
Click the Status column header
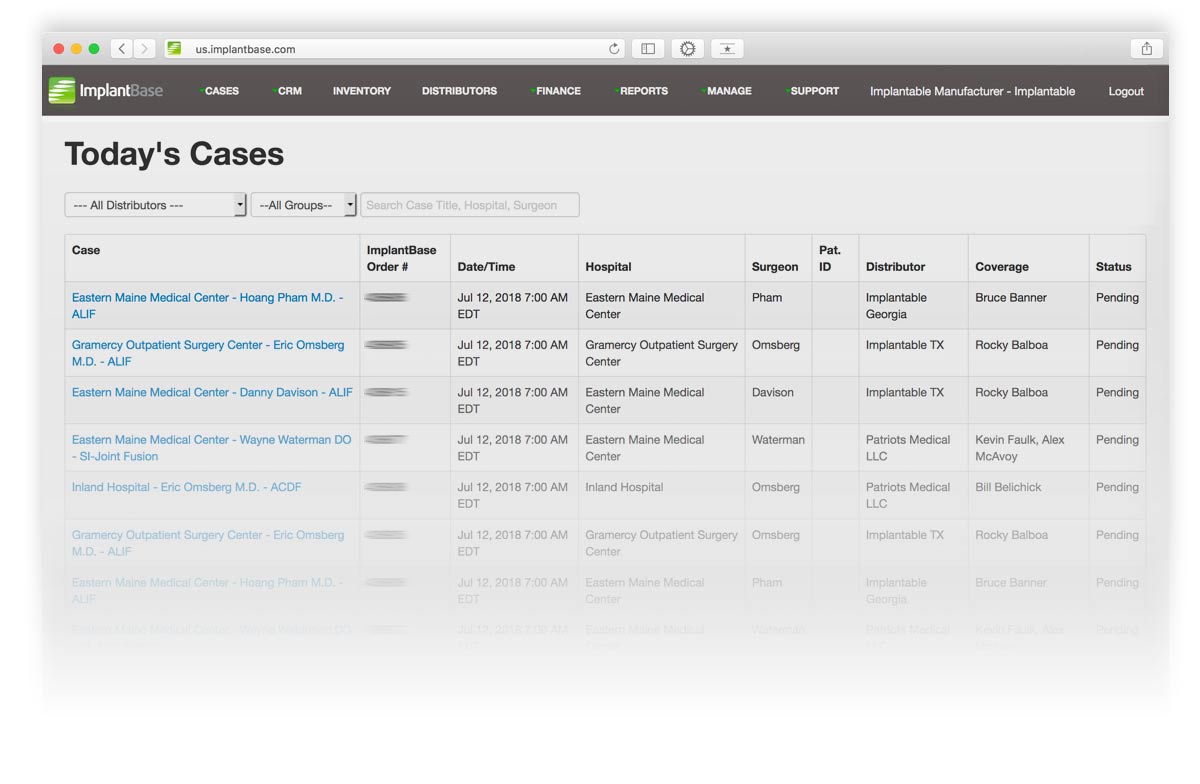1114,267
